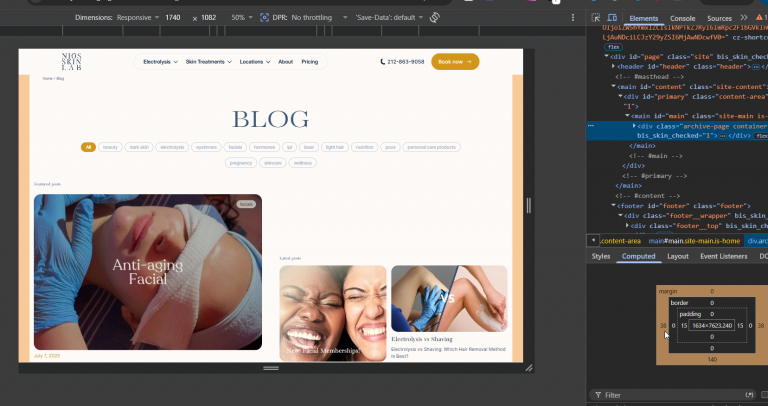The height and width of the screenshot is (406, 768).
Task: Expand the footer__top div node
Action: (x=627, y=226)
